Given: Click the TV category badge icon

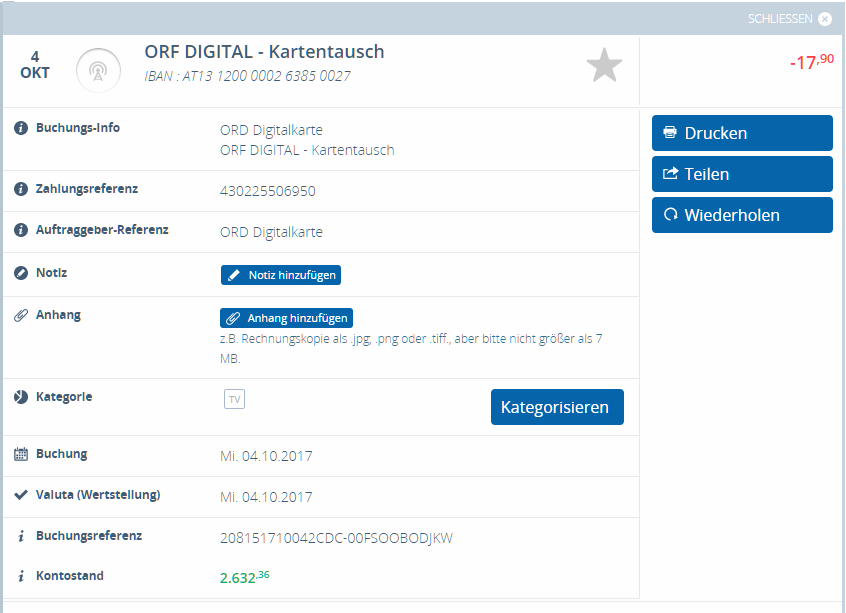Looking at the screenshot, I should coord(234,399).
